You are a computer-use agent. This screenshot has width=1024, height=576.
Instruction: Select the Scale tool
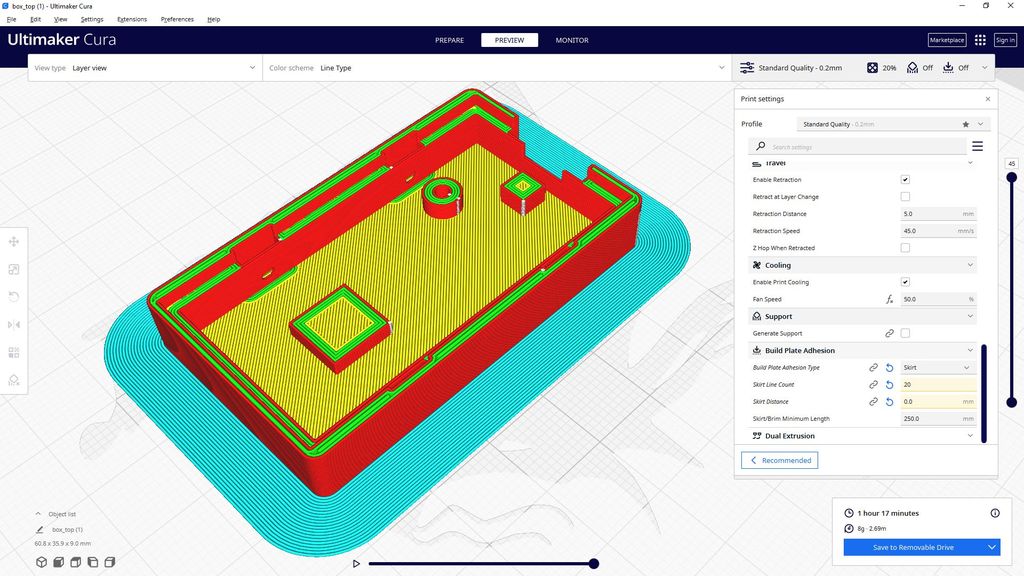[x=14, y=269]
